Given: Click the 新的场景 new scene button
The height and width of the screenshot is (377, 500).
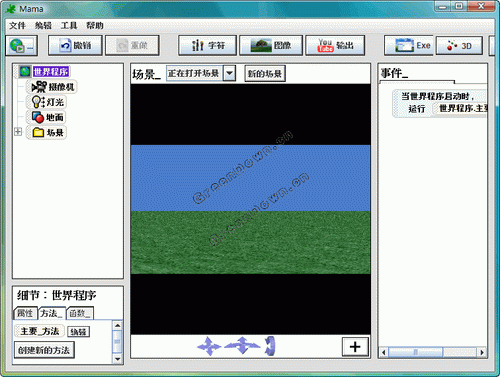Looking at the screenshot, I should pos(265,73).
